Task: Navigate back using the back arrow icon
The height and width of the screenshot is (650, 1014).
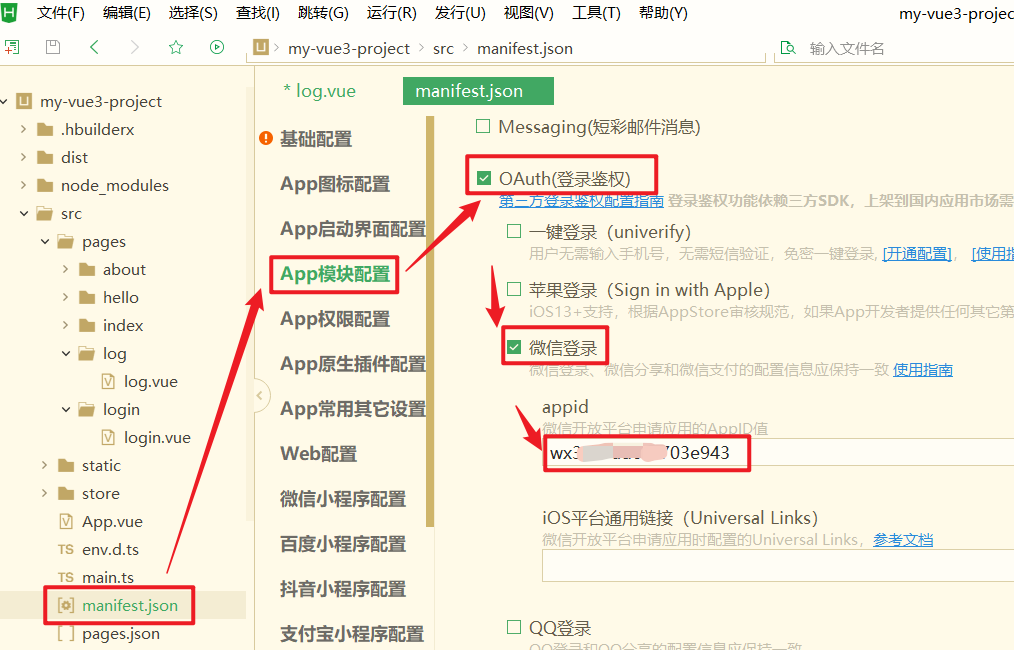Action: (92, 46)
